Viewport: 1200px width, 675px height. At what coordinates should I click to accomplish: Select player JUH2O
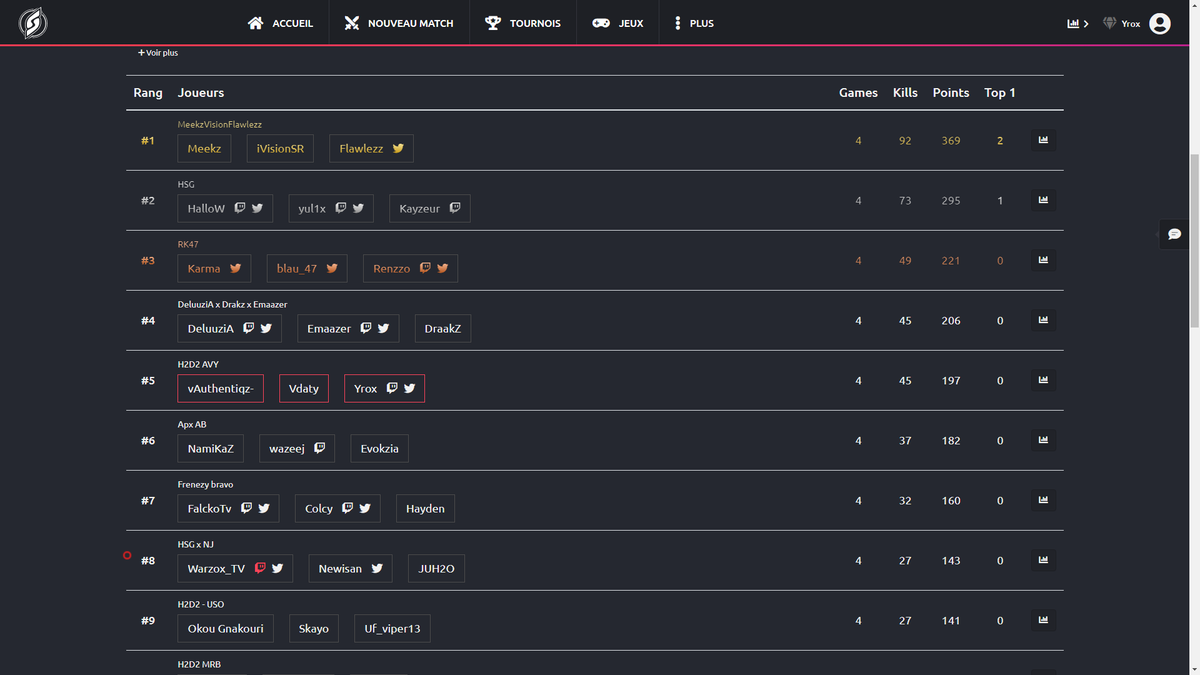pyautogui.click(x=436, y=568)
